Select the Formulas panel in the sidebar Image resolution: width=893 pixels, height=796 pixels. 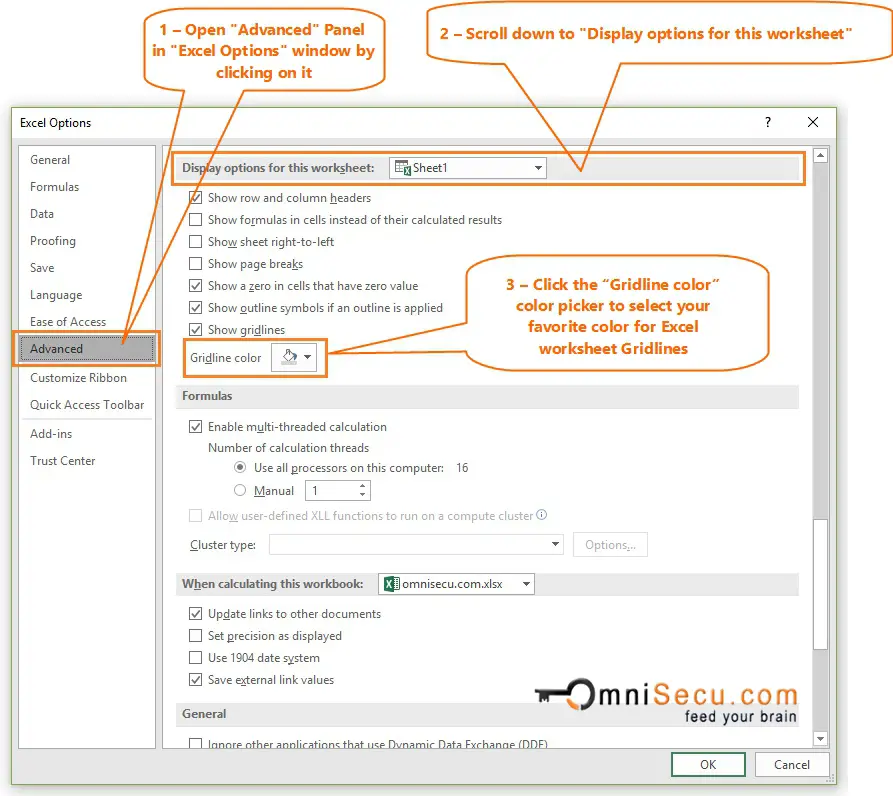[x=54, y=186]
